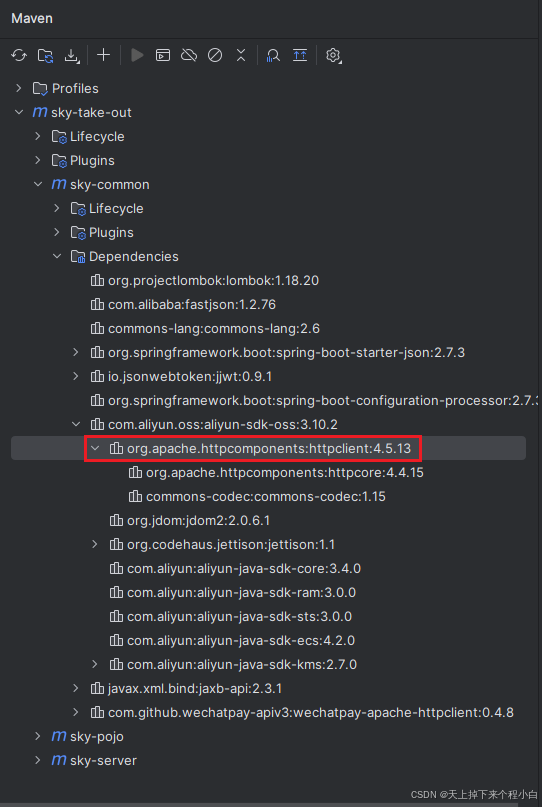Screen dimensions: 542x807
Task: Expand the sky-server module
Action: click(38, 761)
